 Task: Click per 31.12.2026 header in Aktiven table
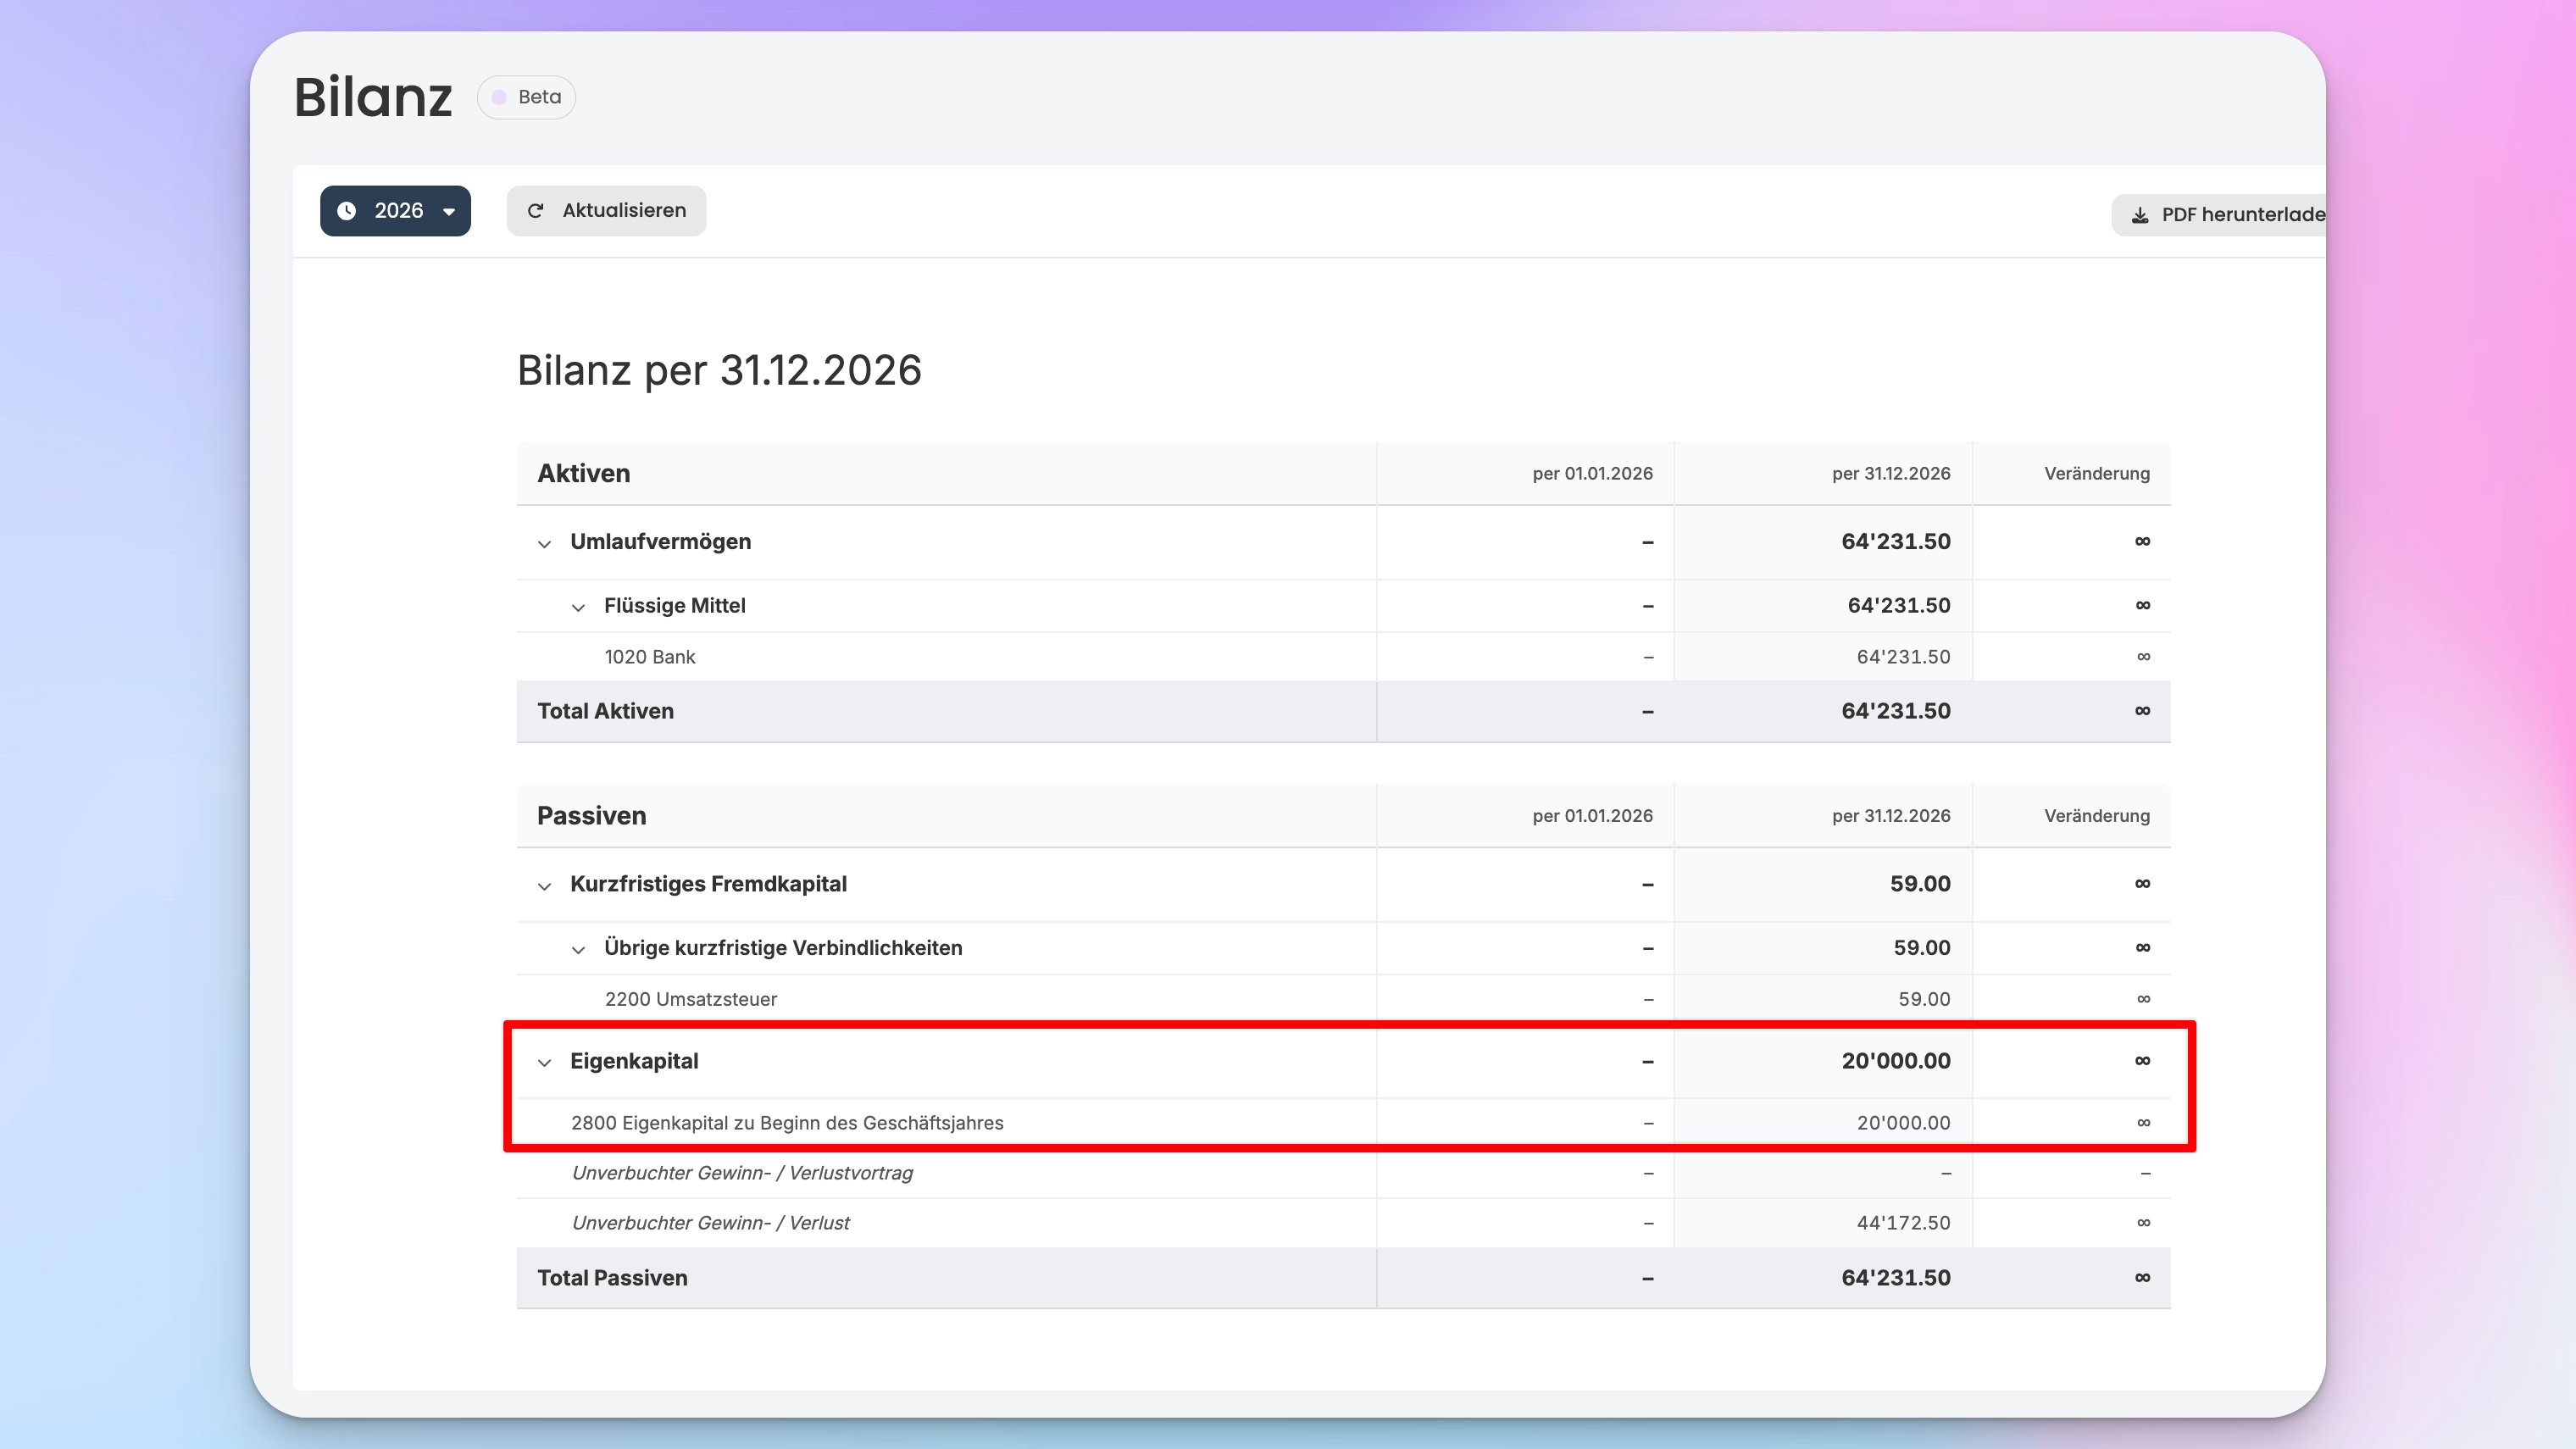[x=1891, y=474]
